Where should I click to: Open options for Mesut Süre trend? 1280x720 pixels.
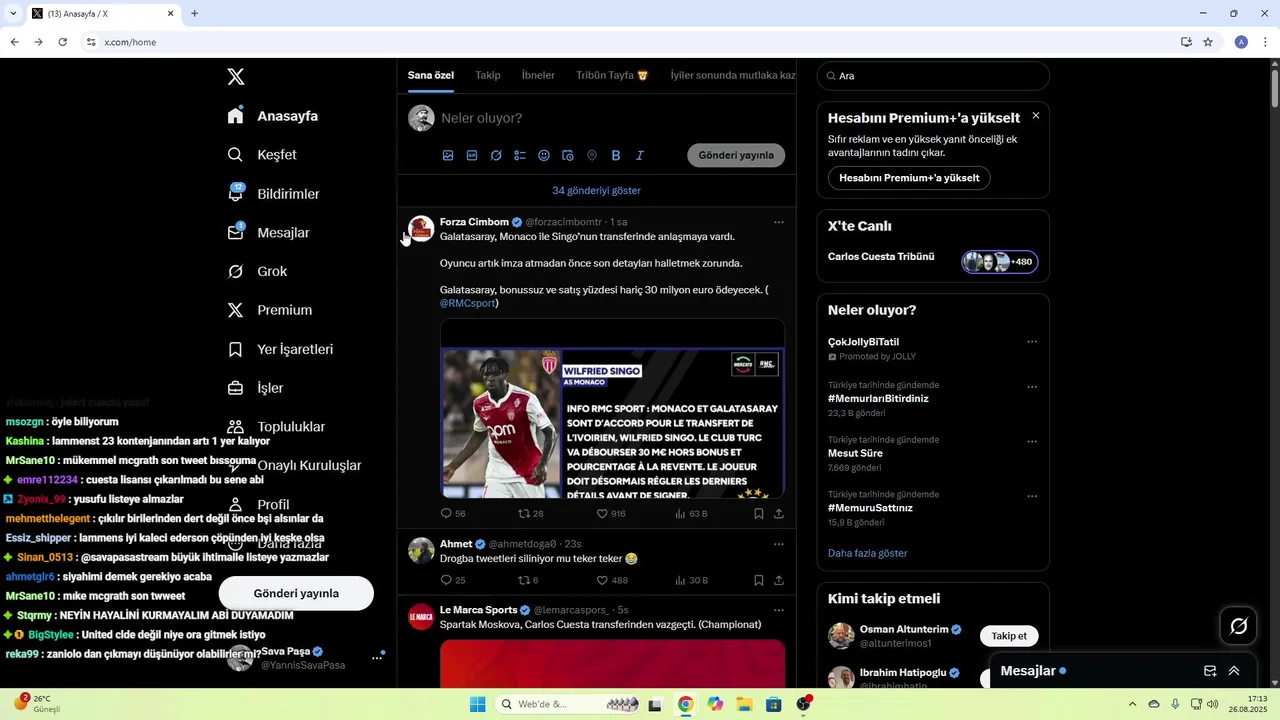(x=1032, y=442)
